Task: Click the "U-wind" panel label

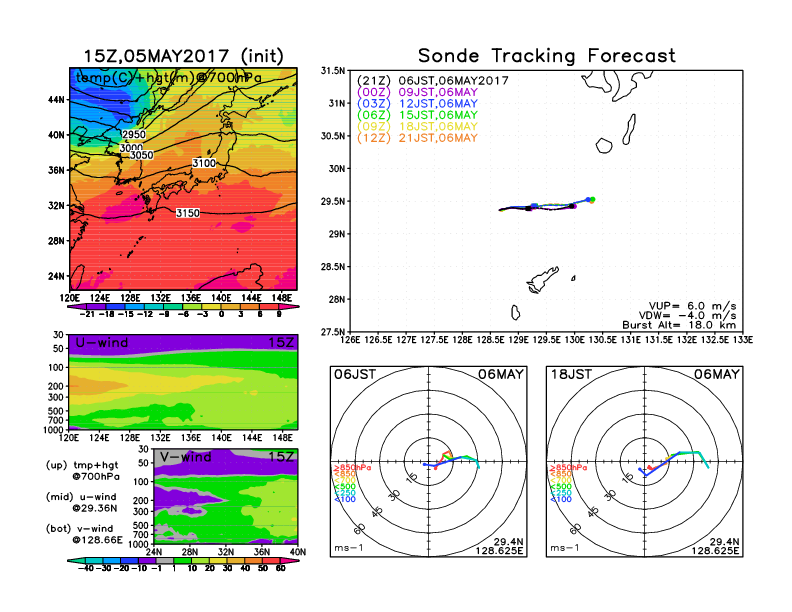Action: (x=102, y=343)
